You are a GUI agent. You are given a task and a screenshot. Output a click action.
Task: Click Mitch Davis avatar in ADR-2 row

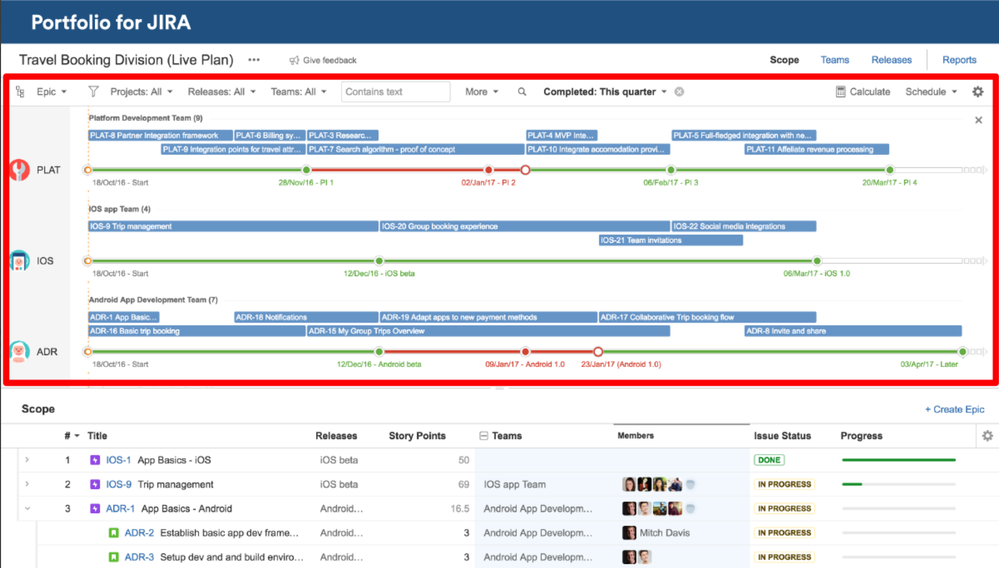pos(629,532)
